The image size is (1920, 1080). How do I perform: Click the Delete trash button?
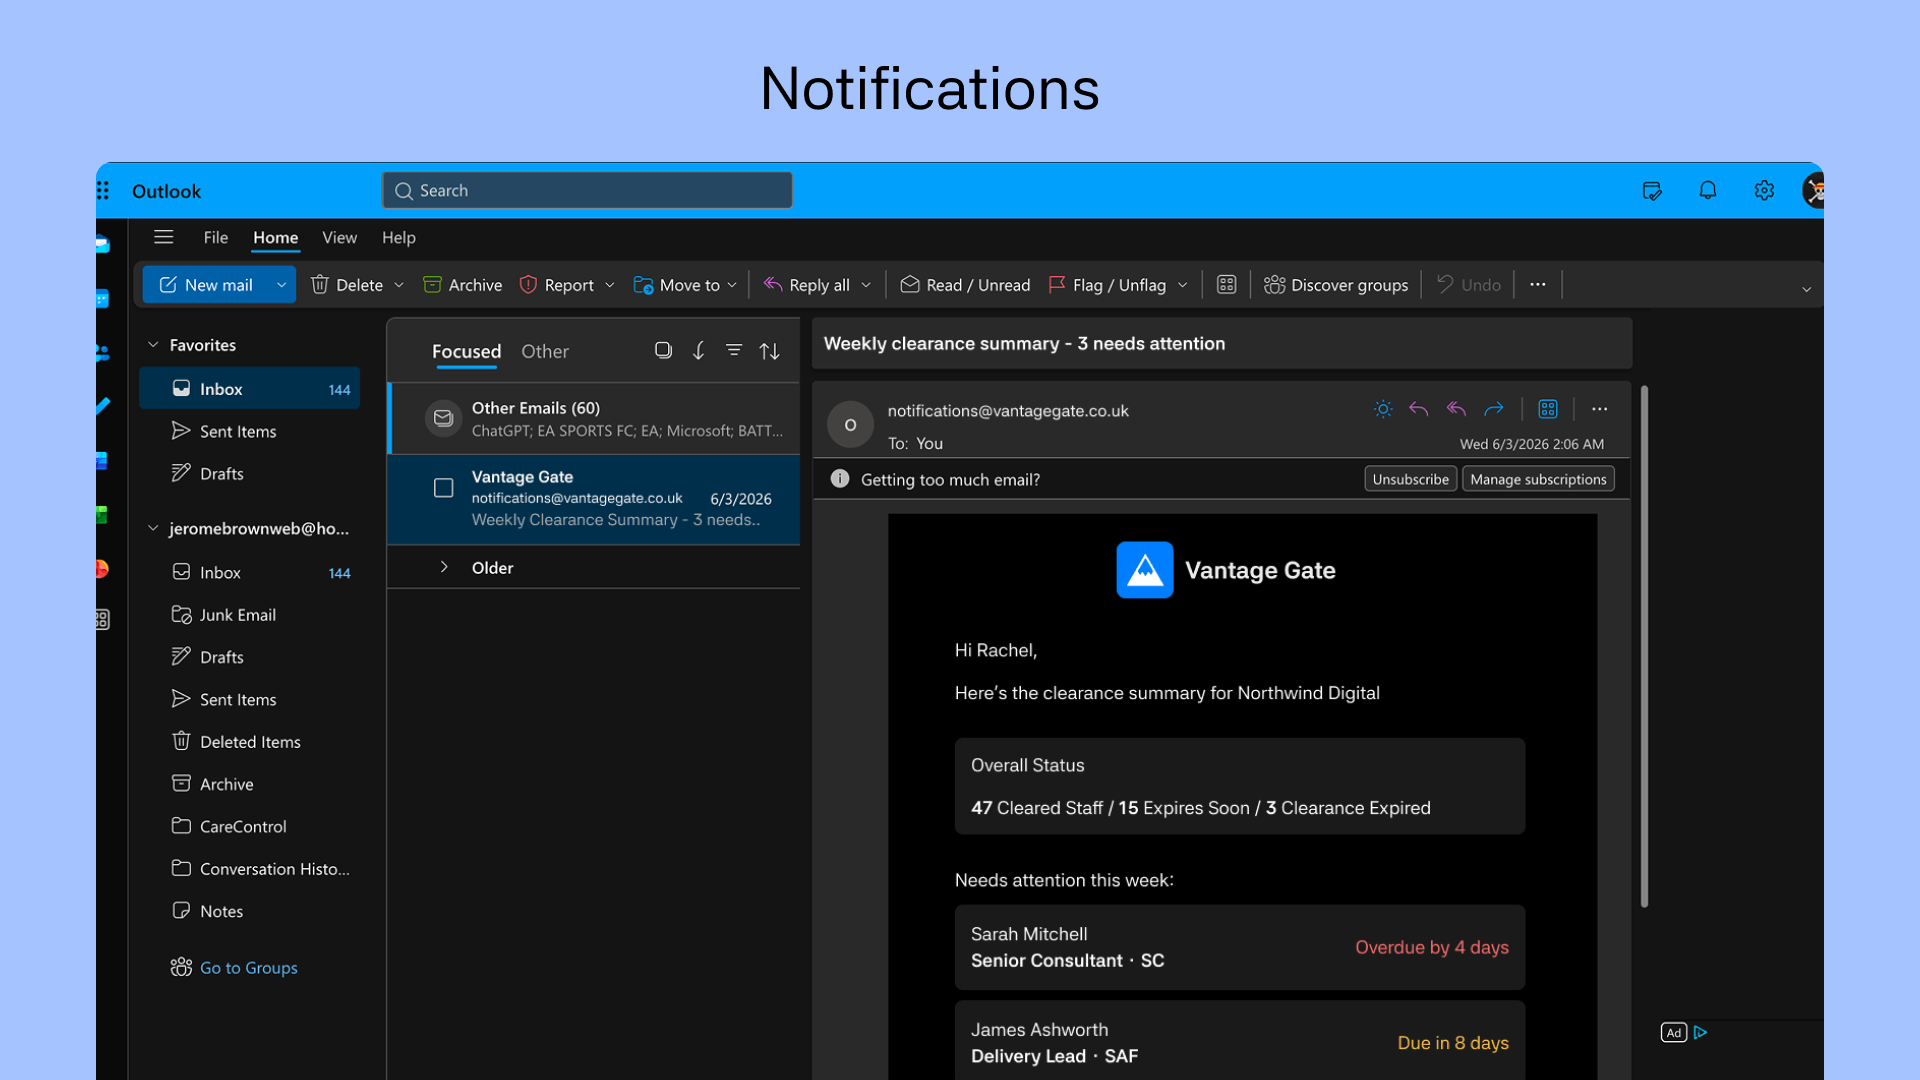tap(347, 285)
